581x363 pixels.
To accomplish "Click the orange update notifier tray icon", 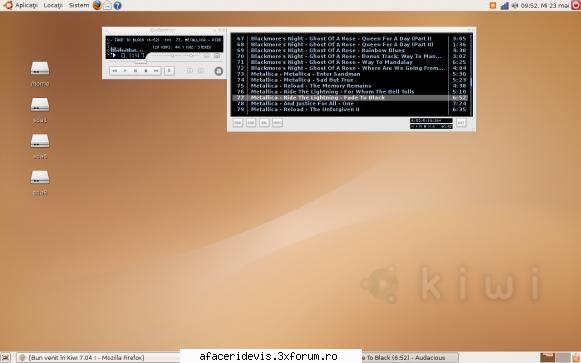I will point(493,6).
